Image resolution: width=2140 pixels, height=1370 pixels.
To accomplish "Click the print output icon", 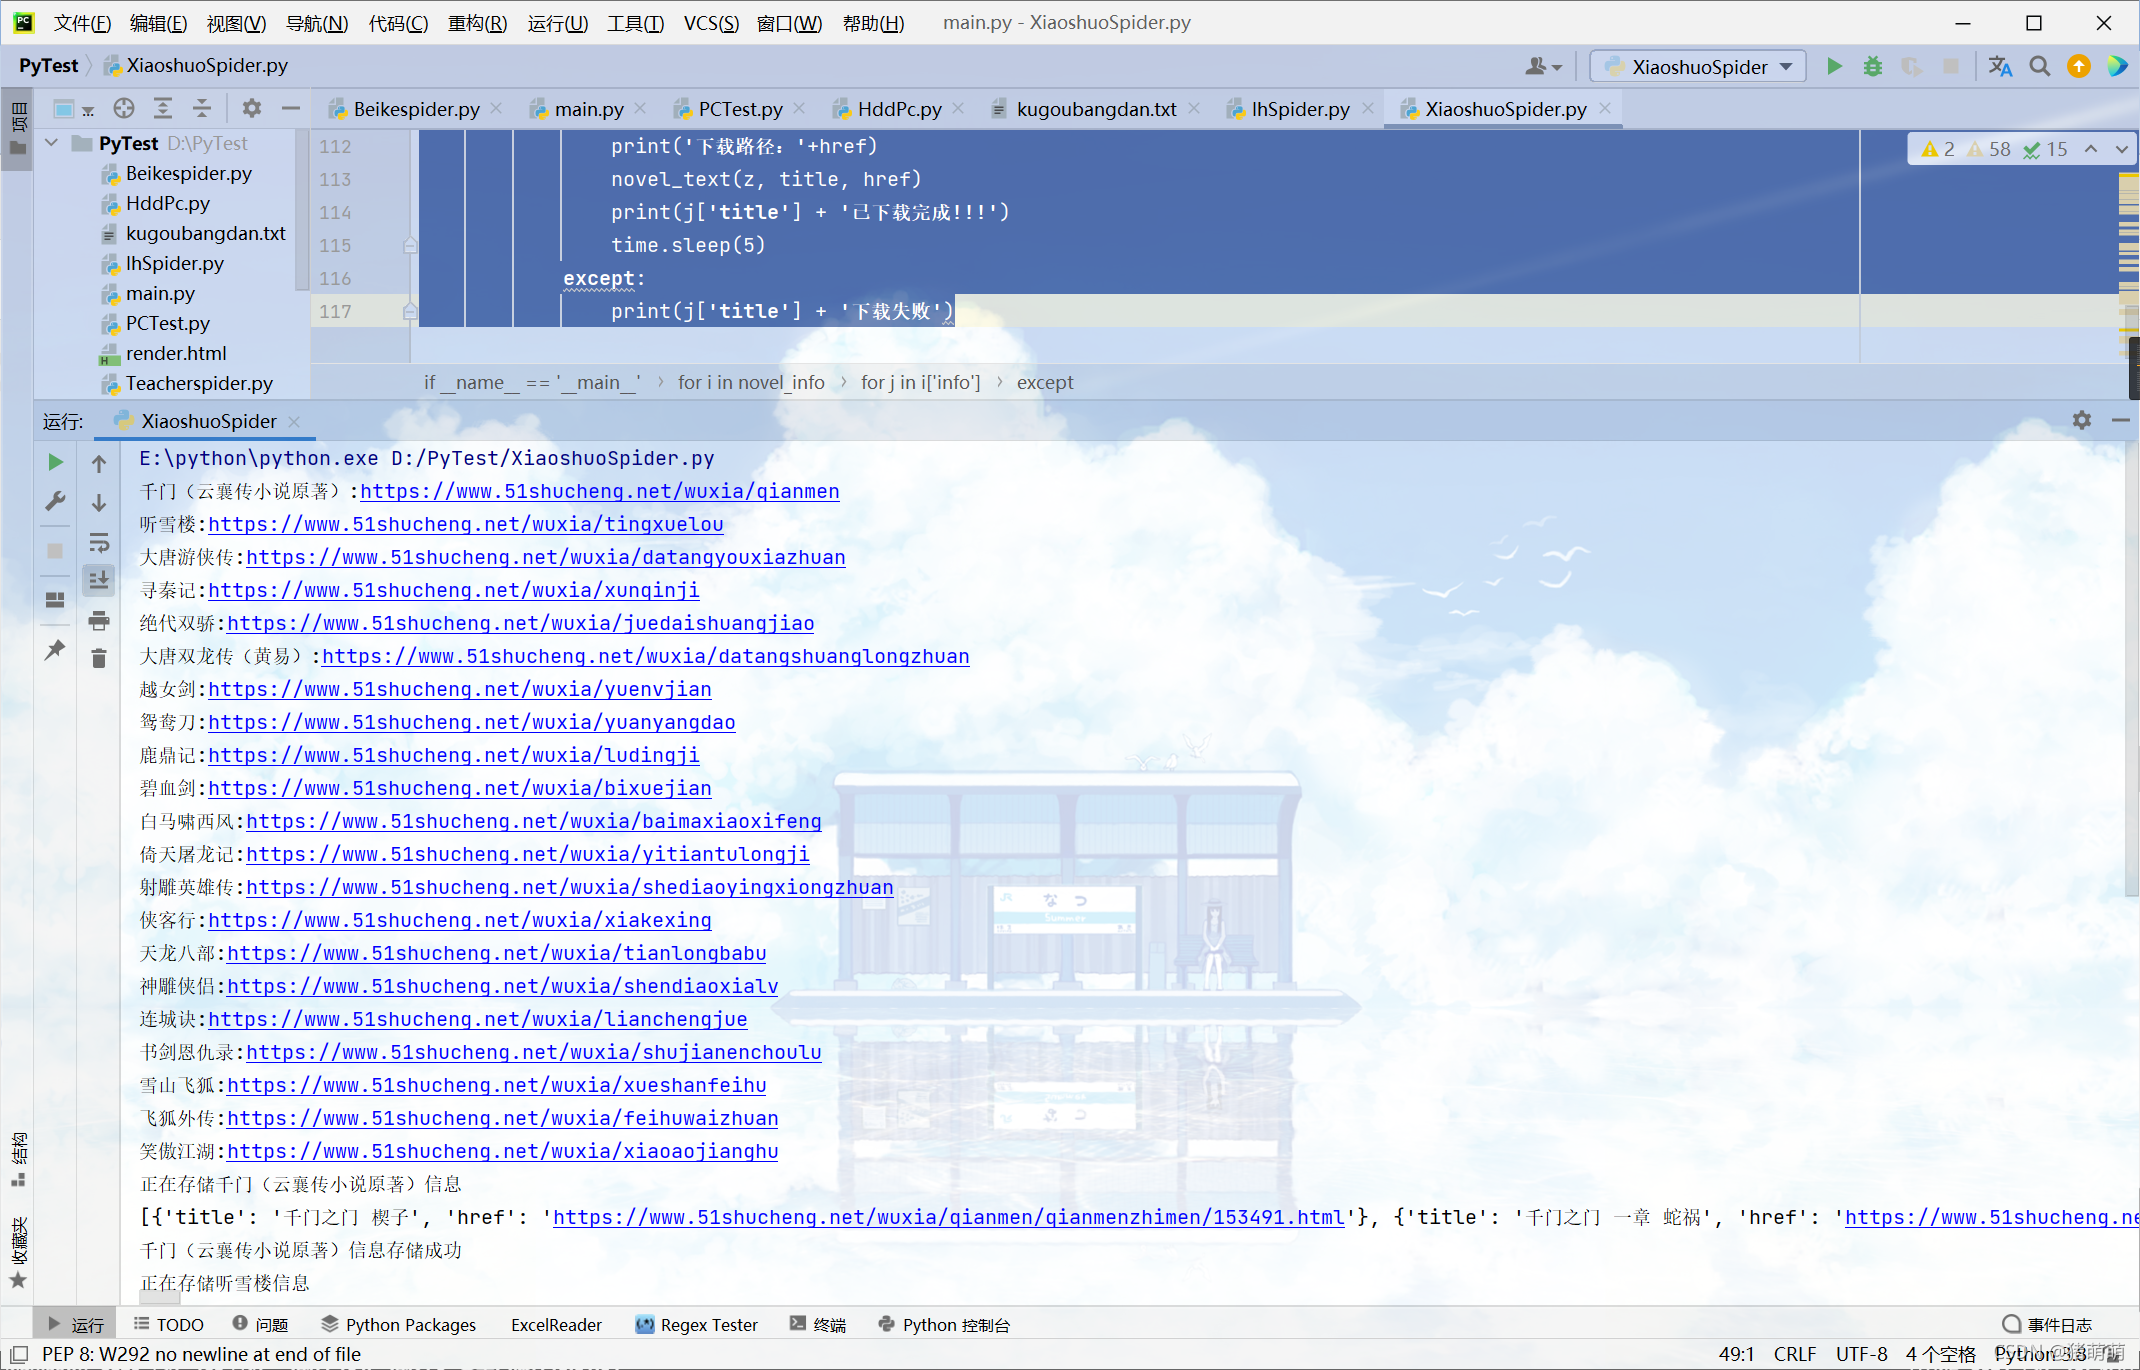I will [x=98, y=621].
